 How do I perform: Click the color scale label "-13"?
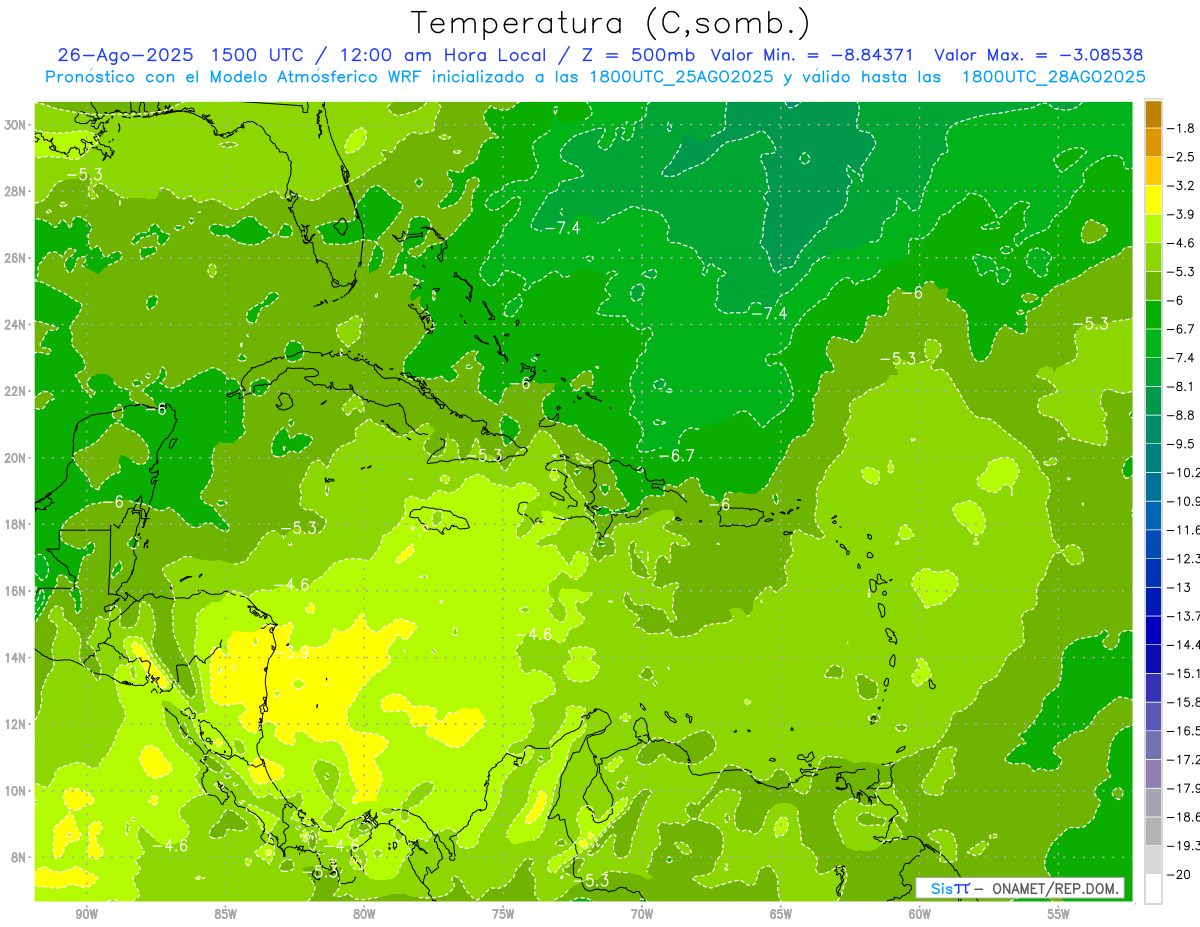click(1180, 587)
